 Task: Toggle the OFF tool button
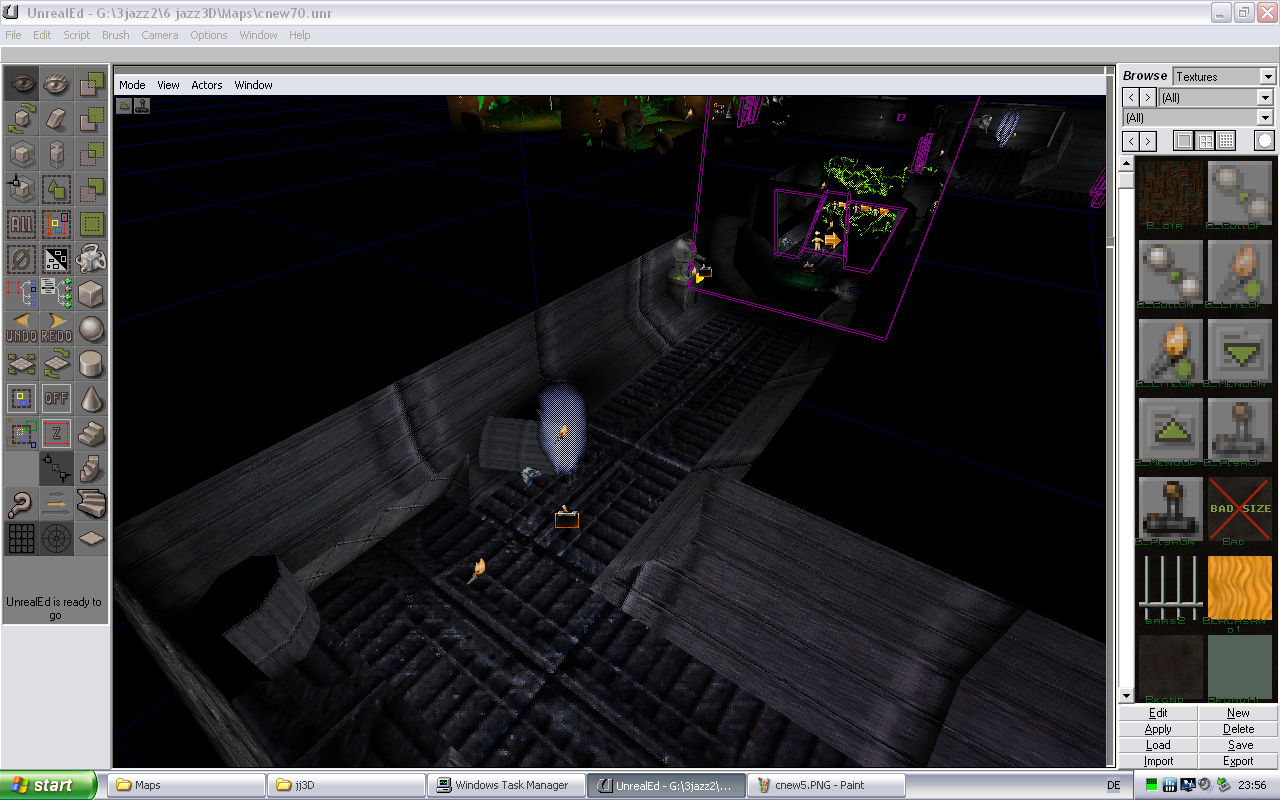(x=56, y=399)
